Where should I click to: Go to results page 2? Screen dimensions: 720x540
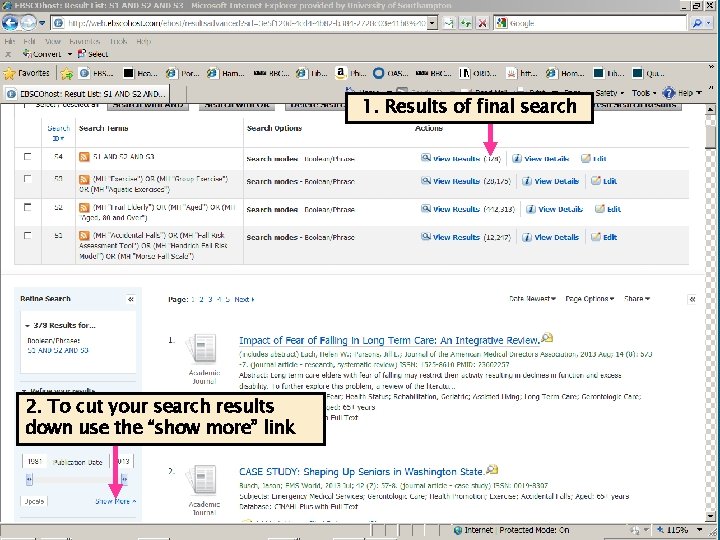[x=201, y=299]
